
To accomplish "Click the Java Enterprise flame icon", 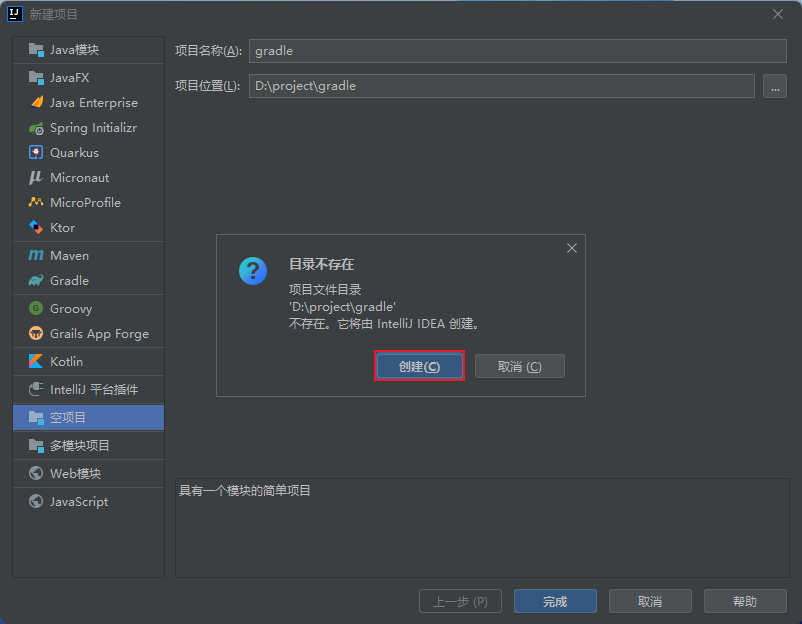I will tap(36, 102).
